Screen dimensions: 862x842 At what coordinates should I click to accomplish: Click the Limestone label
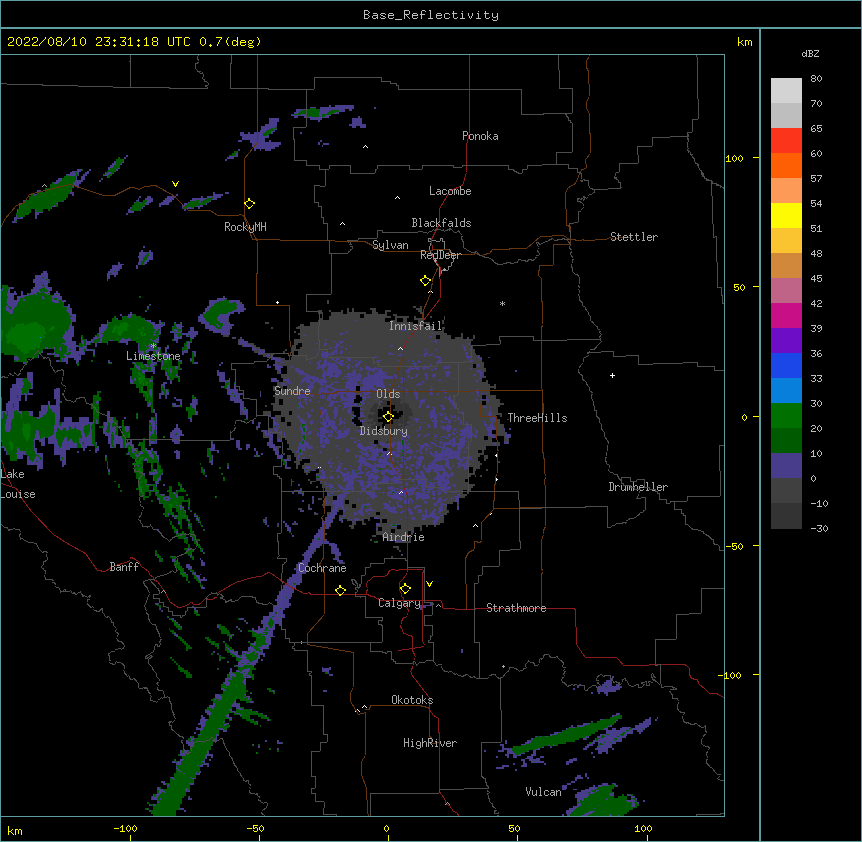(153, 356)
